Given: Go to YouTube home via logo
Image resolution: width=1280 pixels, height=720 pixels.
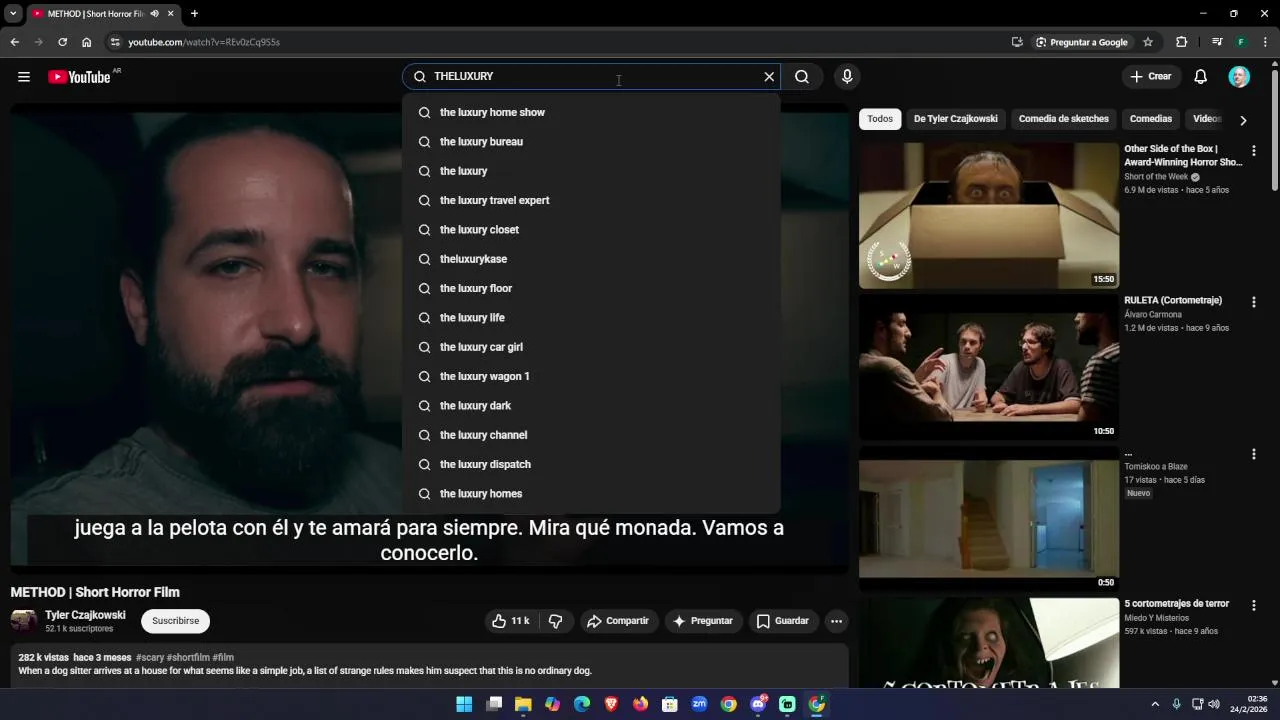Looking at the screenshot, I should 79,77.
